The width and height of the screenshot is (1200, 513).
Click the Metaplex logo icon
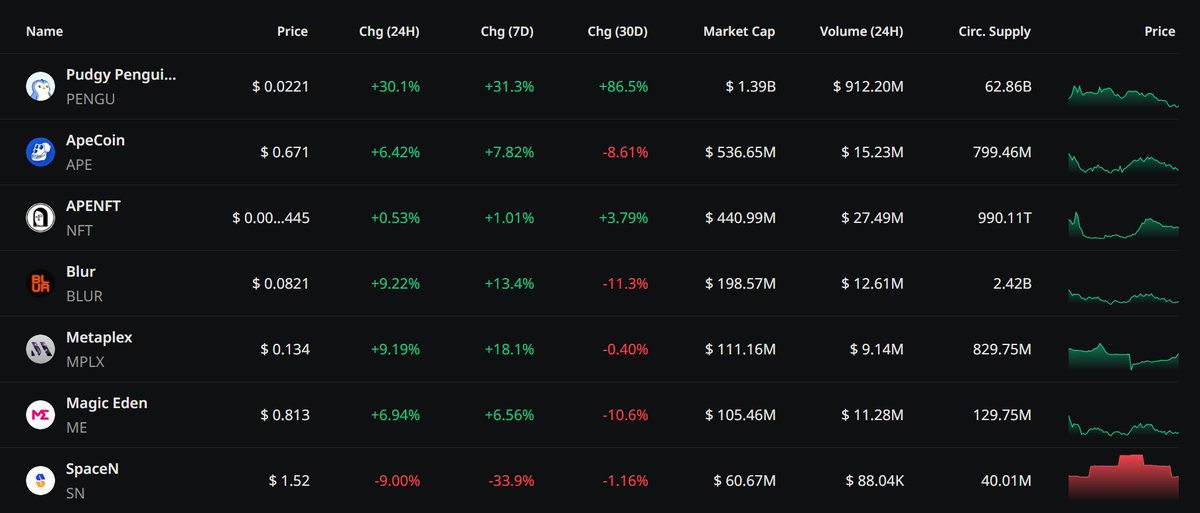(39, 349)
